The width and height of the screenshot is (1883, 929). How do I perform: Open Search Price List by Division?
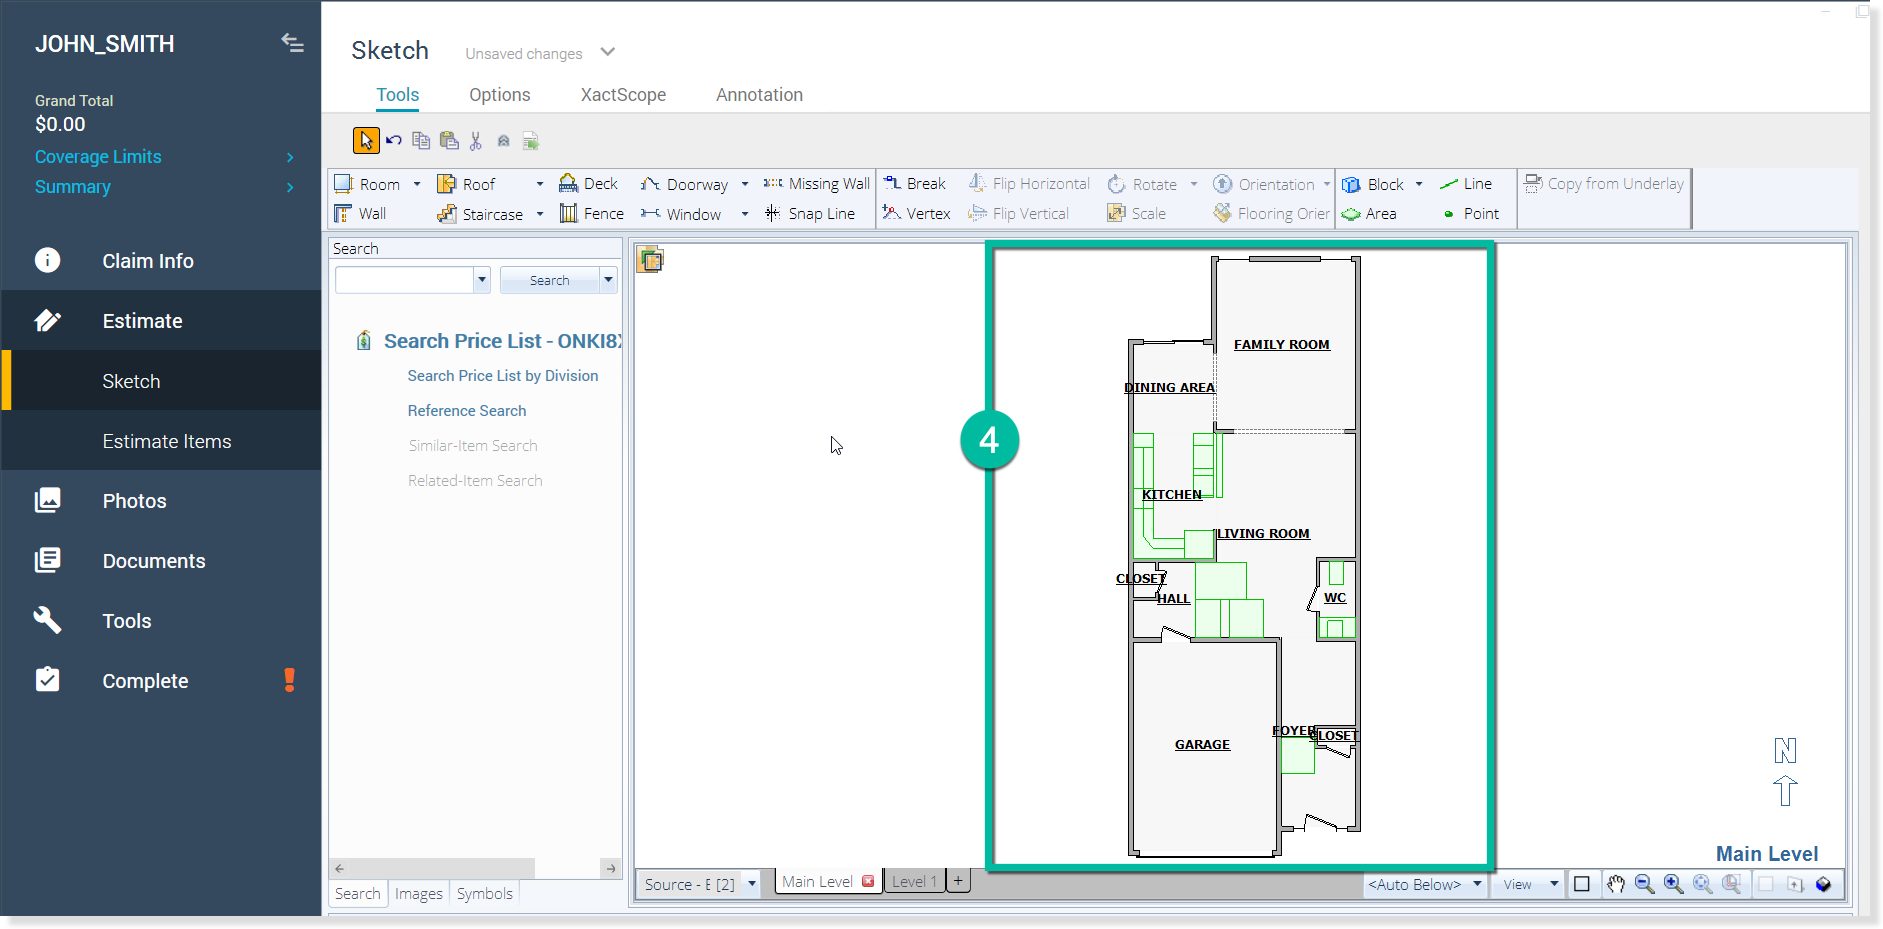pyautogui.click(x=503, y=376)
